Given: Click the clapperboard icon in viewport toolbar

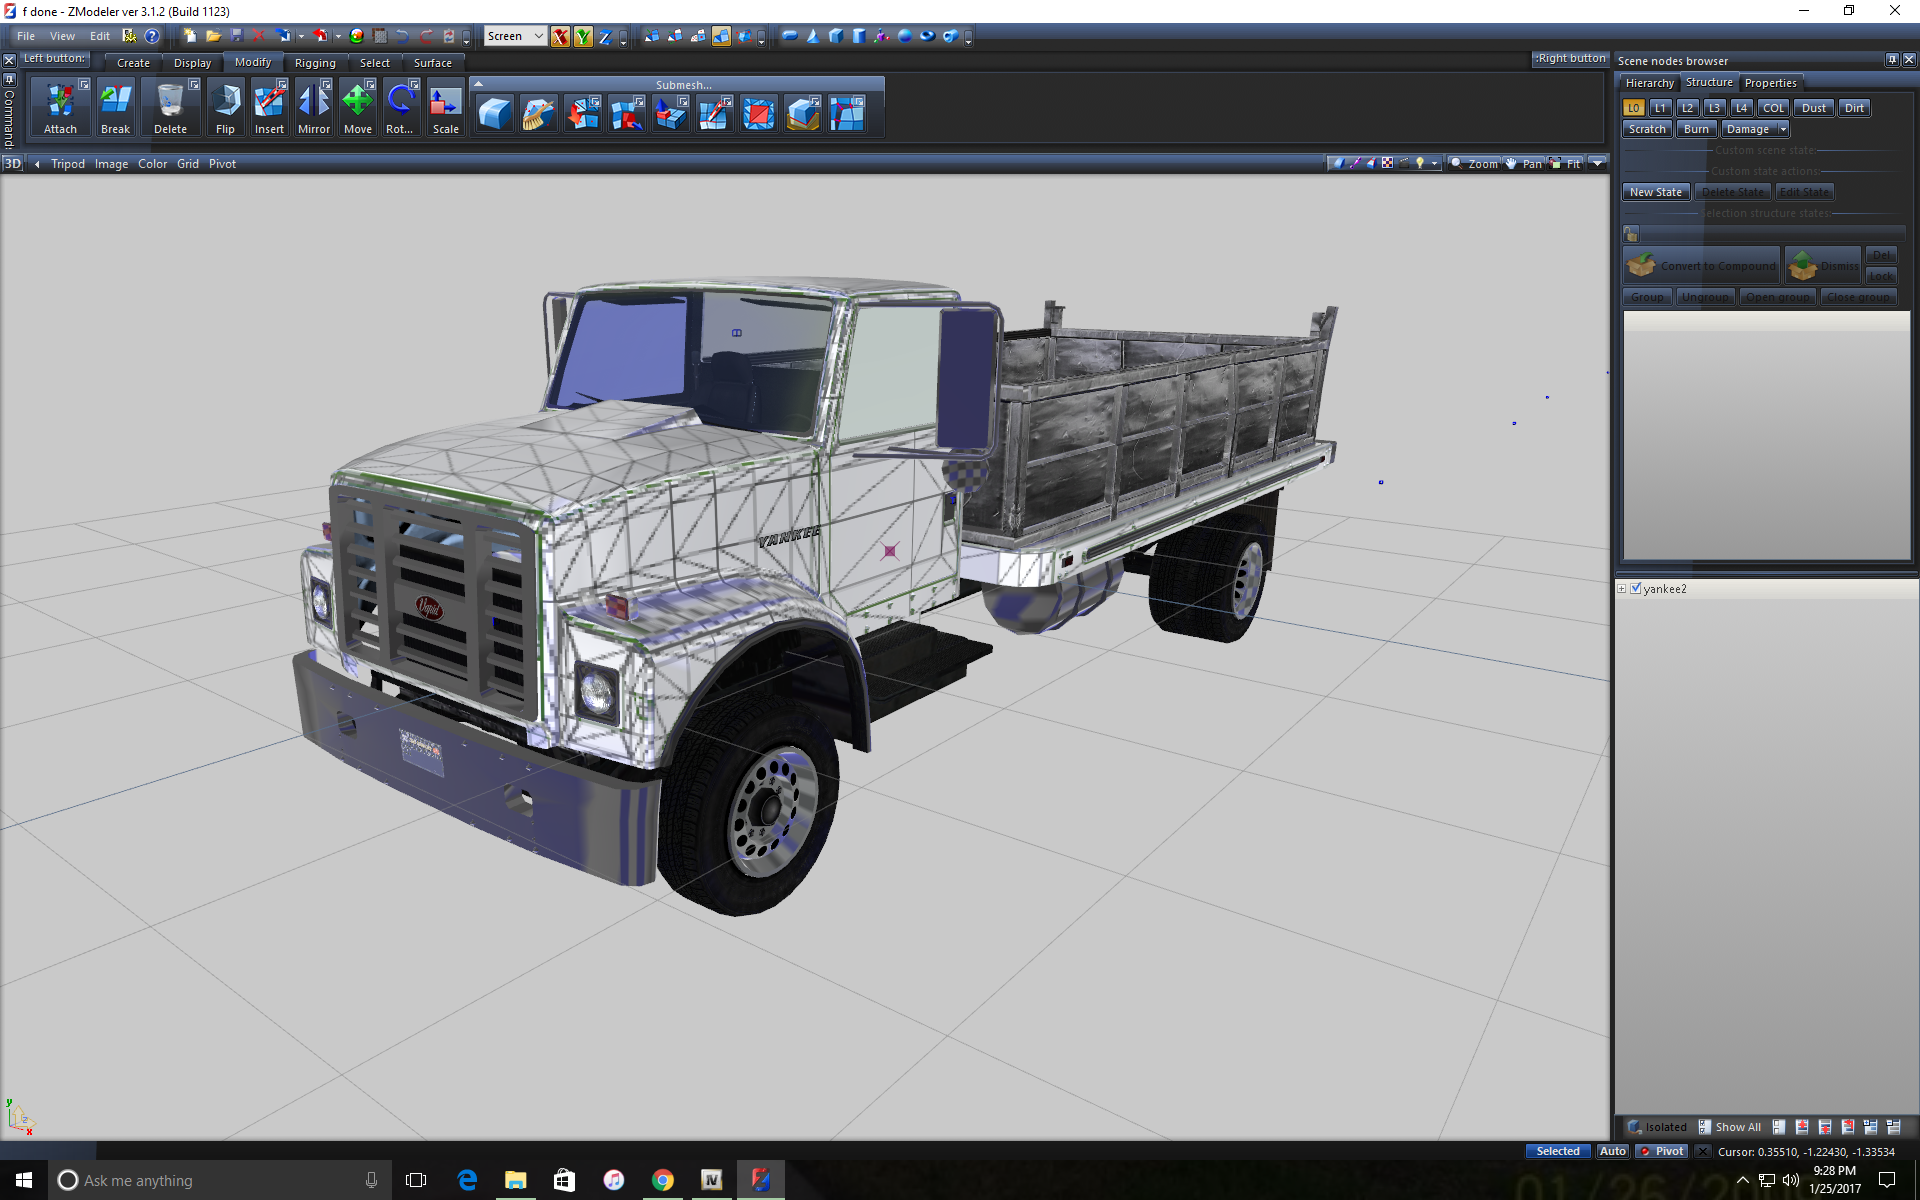Looking at the screenshot, I should [x=1404, y=163].
